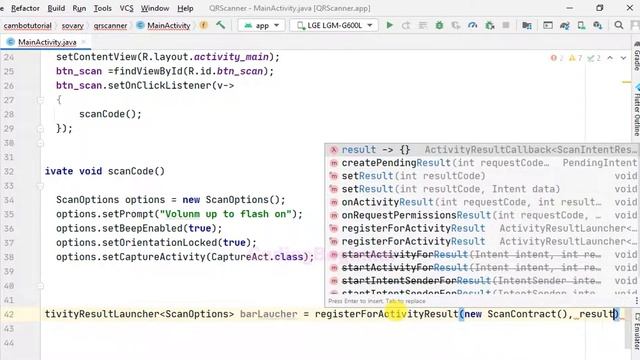The image size is (640, 360).
Task: Click string "Volunm up to flash on"
Action: pyautogui.click(x=226, y=214)
